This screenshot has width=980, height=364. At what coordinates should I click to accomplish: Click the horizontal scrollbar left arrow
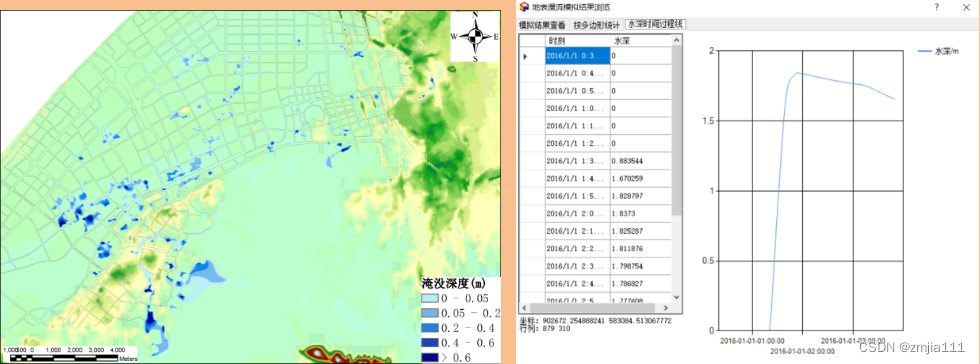(524, 308)
